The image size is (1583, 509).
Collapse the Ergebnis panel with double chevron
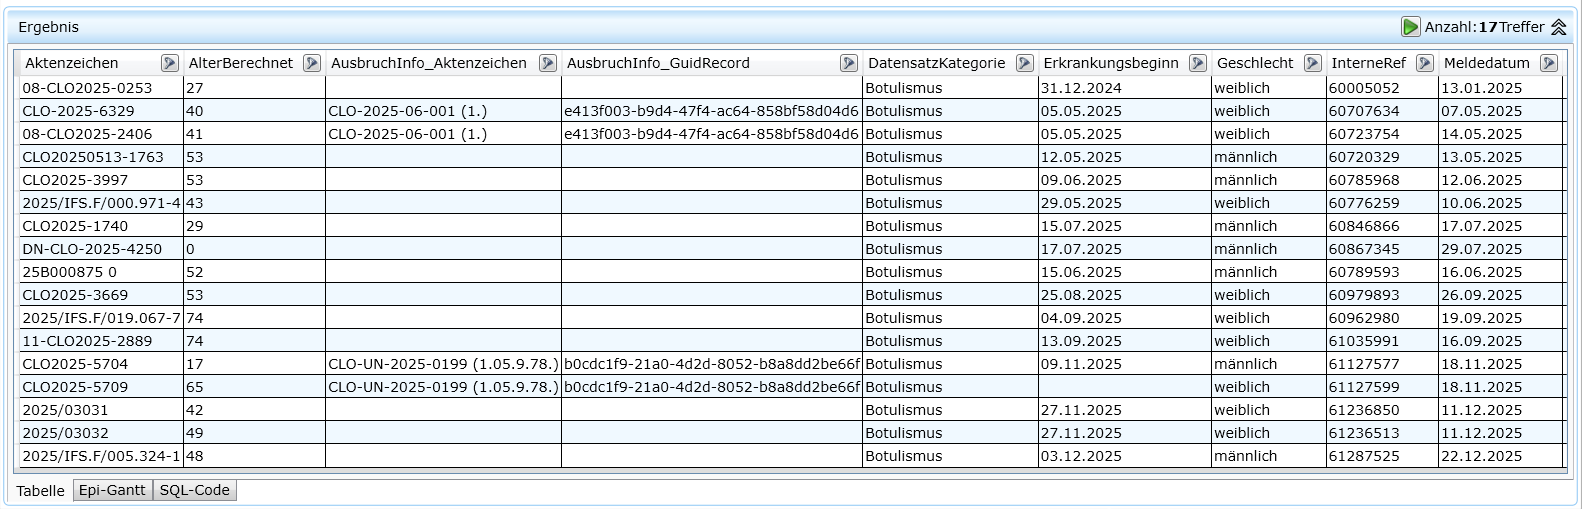[x=1558, y=27]
